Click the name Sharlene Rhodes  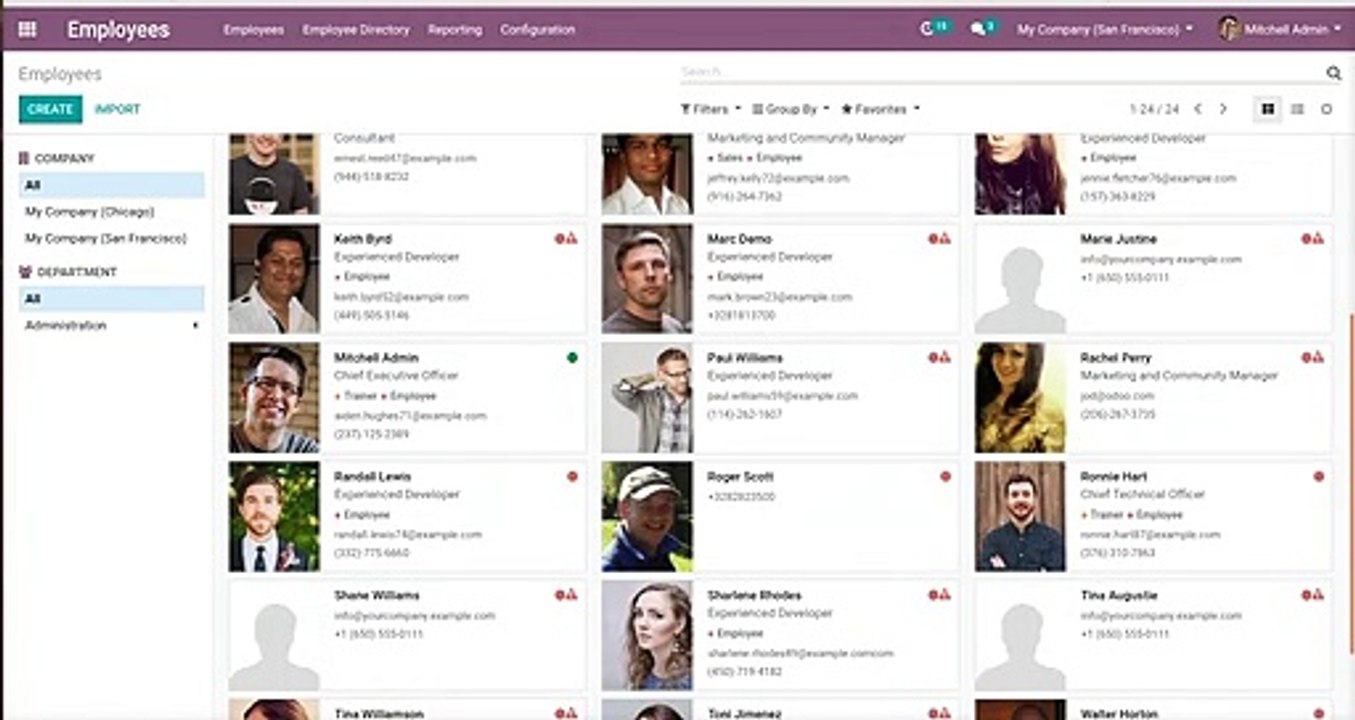[x=755, y=595]
